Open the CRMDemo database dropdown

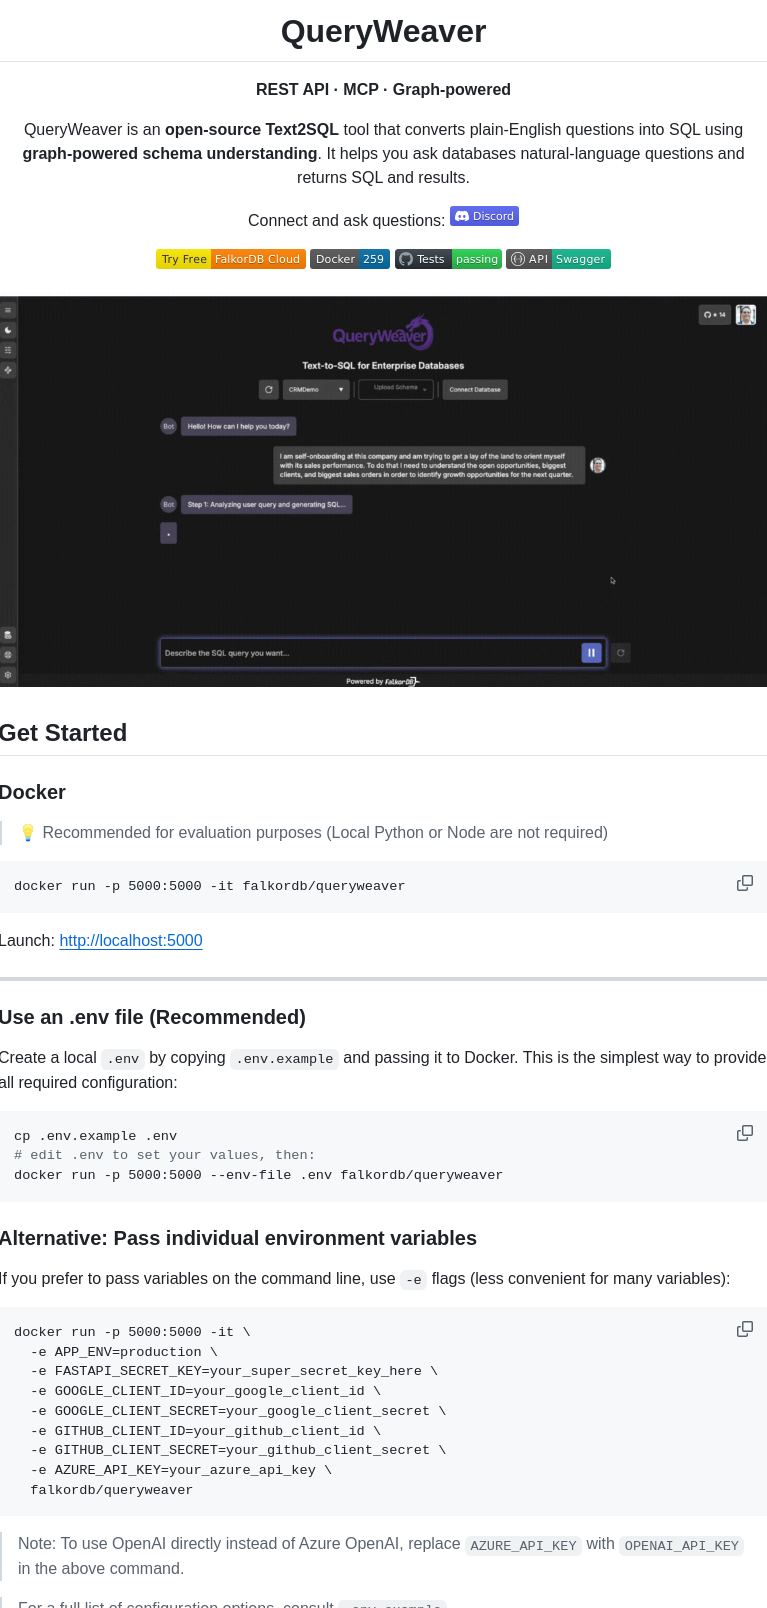pyautogui.click(x=315, y=389)
